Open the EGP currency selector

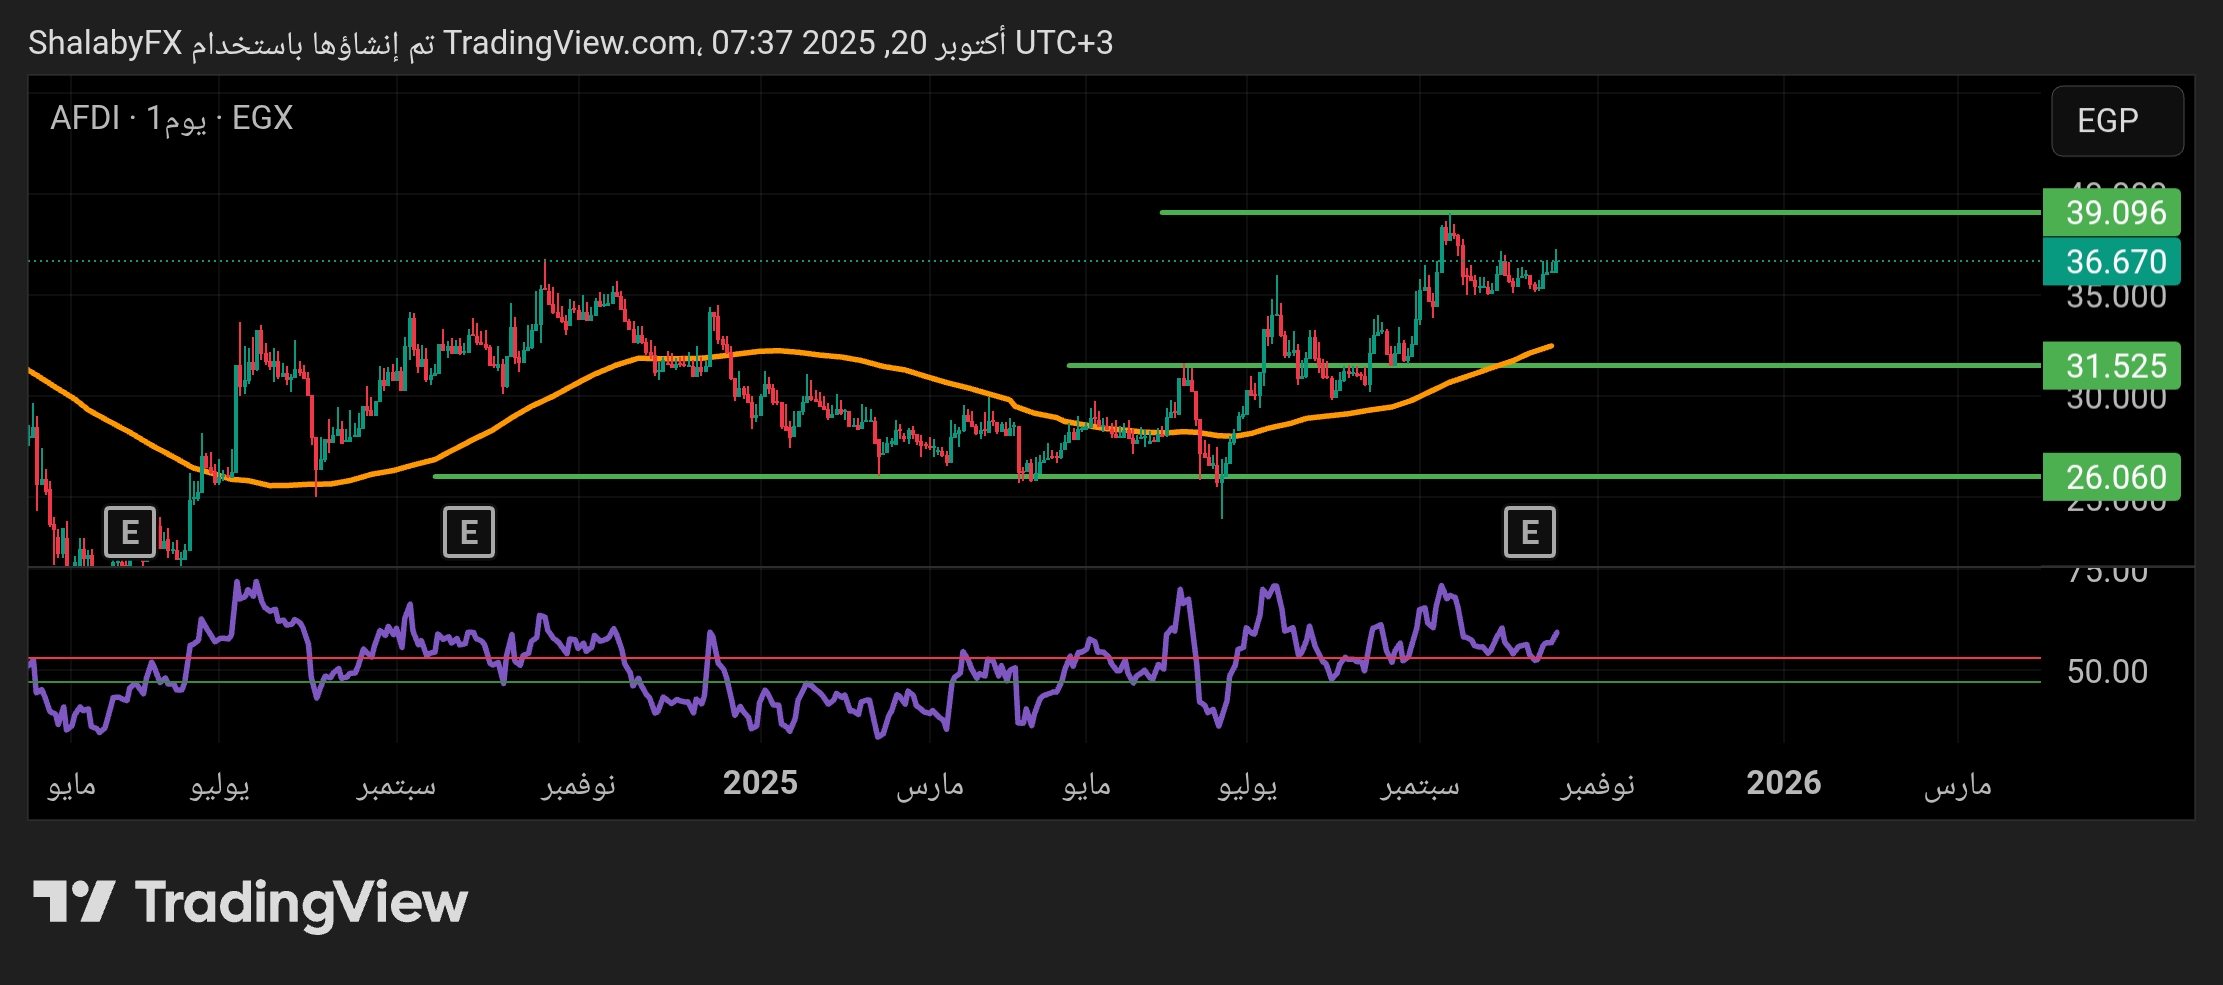2116,121
